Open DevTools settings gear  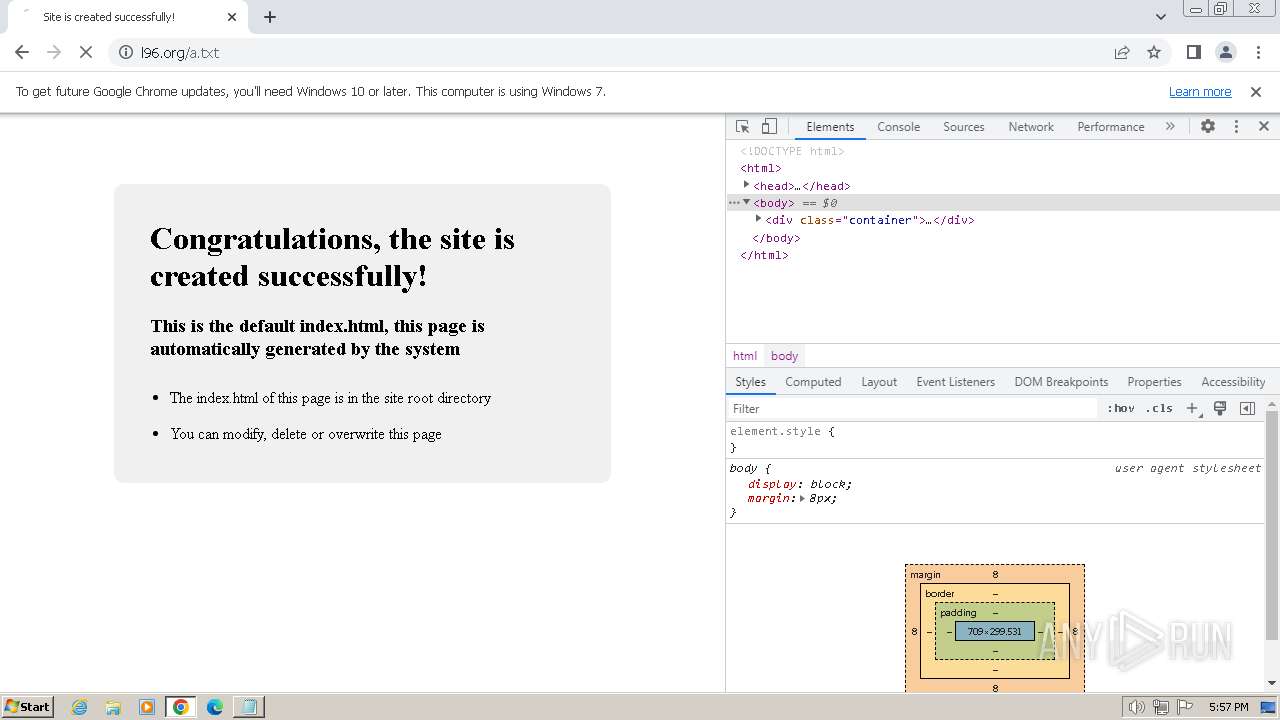click(1208, 127)
